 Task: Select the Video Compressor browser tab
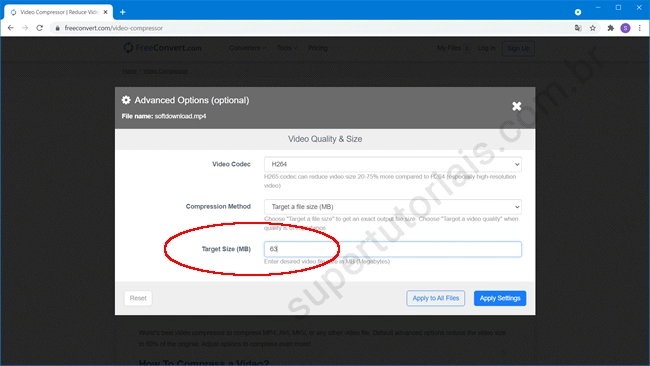[x=59, y=12]
